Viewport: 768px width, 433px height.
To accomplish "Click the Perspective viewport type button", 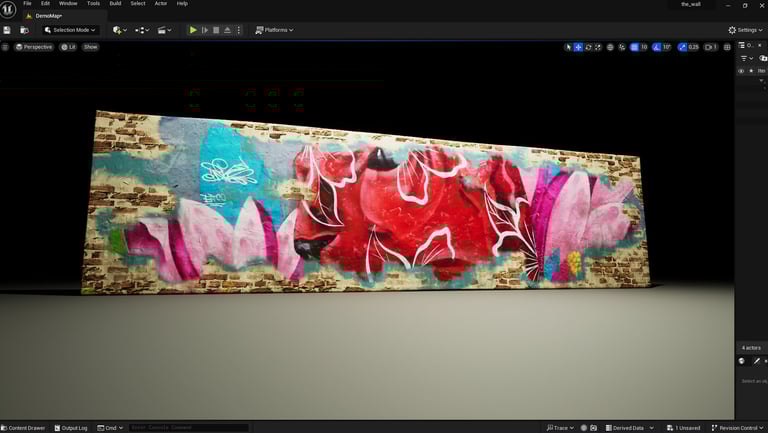I will 34,47.
